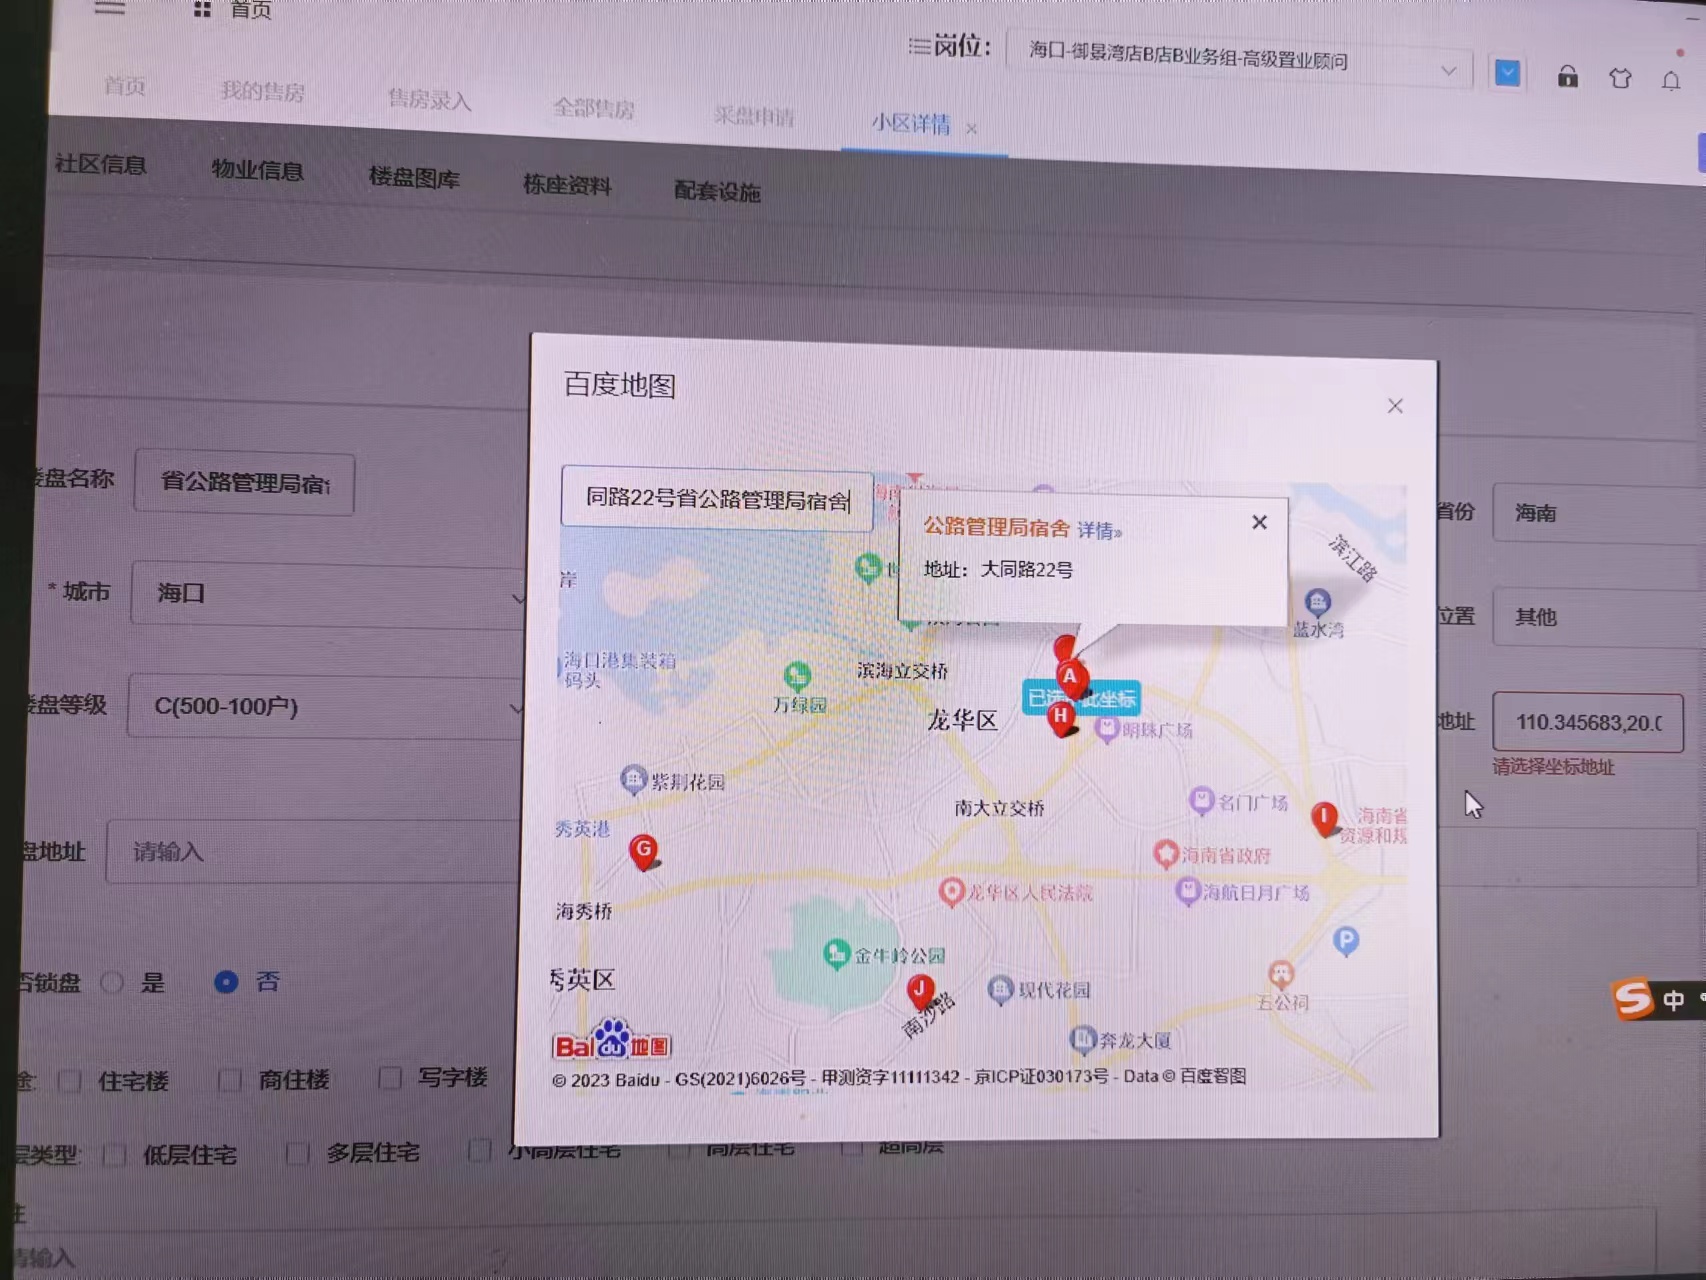Select 是 for lock listing
1706x1280 pixels.
[x=112, y=982]
